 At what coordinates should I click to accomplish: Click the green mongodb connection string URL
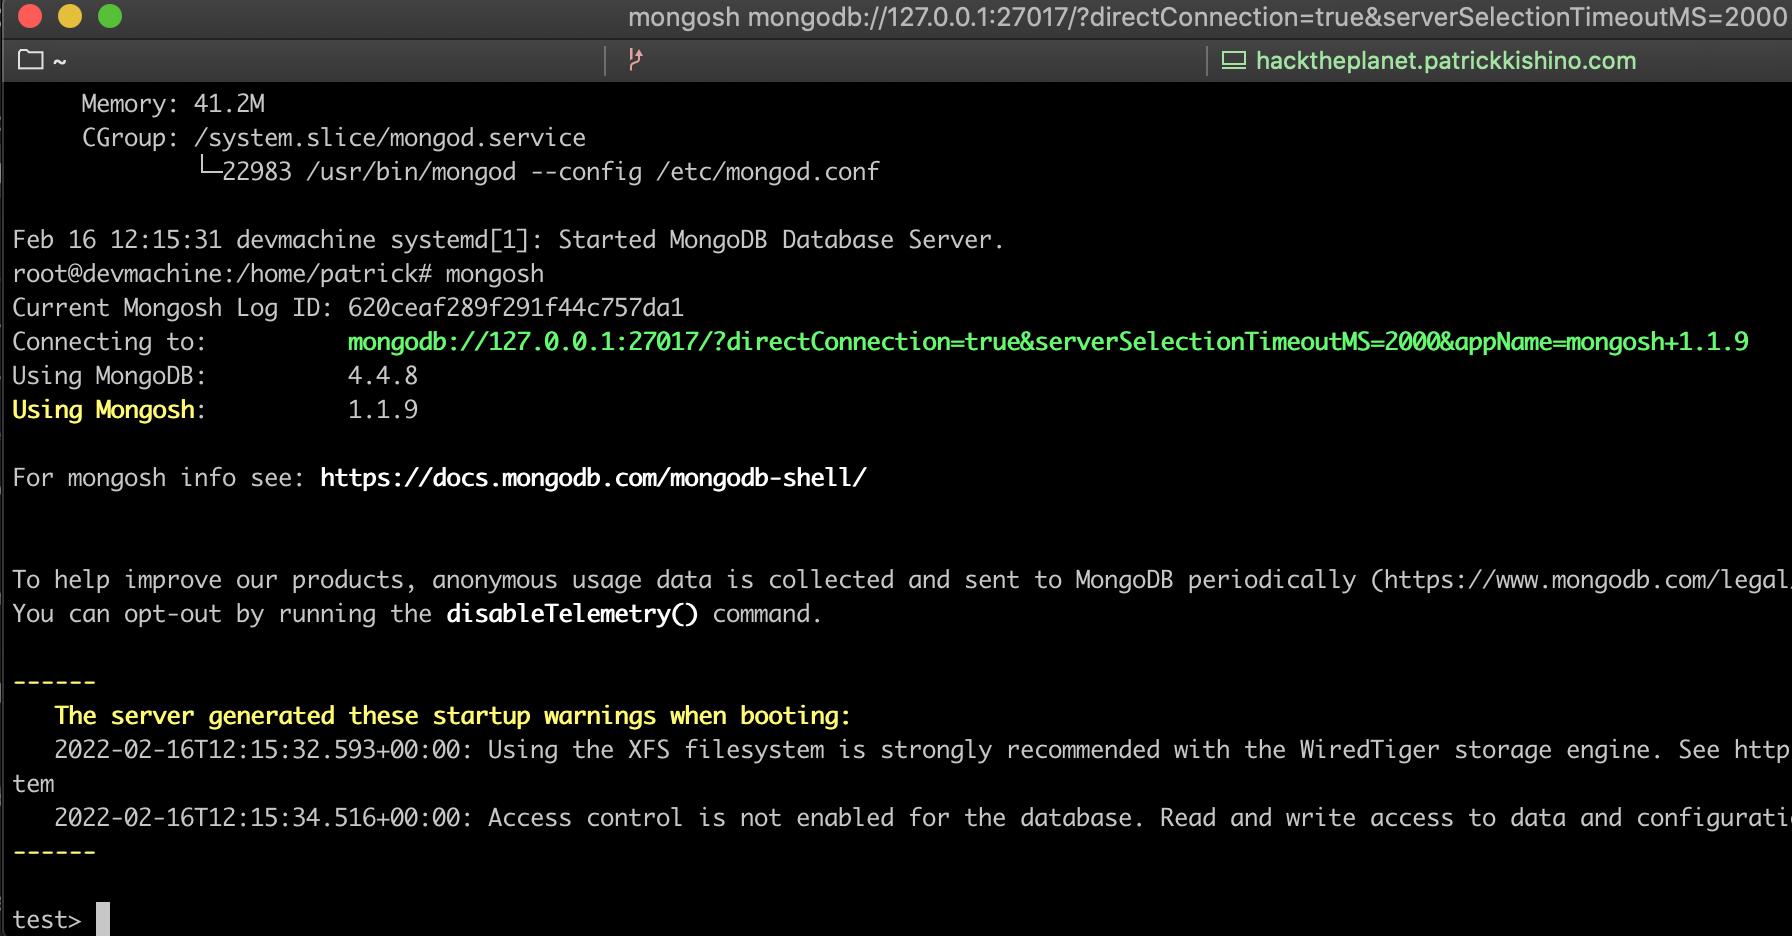pyautogui.click(x=1048, y=341)
